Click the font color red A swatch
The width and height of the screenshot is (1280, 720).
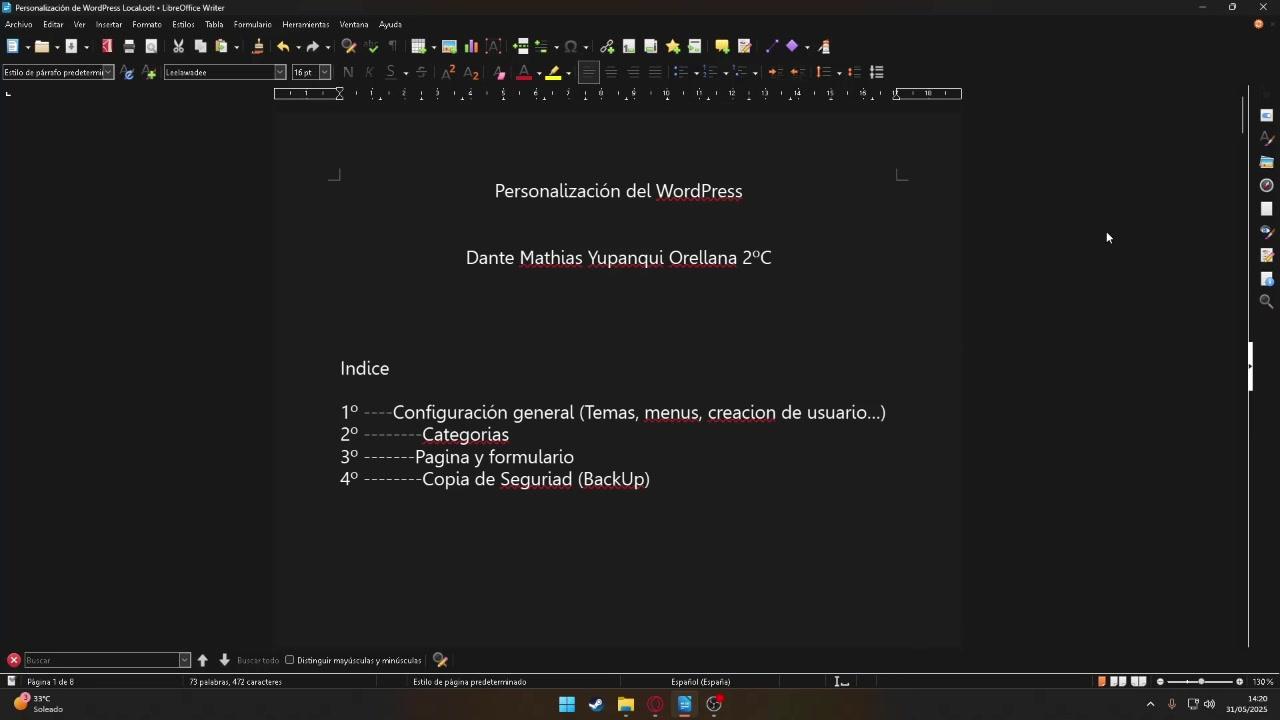(524, 72)
